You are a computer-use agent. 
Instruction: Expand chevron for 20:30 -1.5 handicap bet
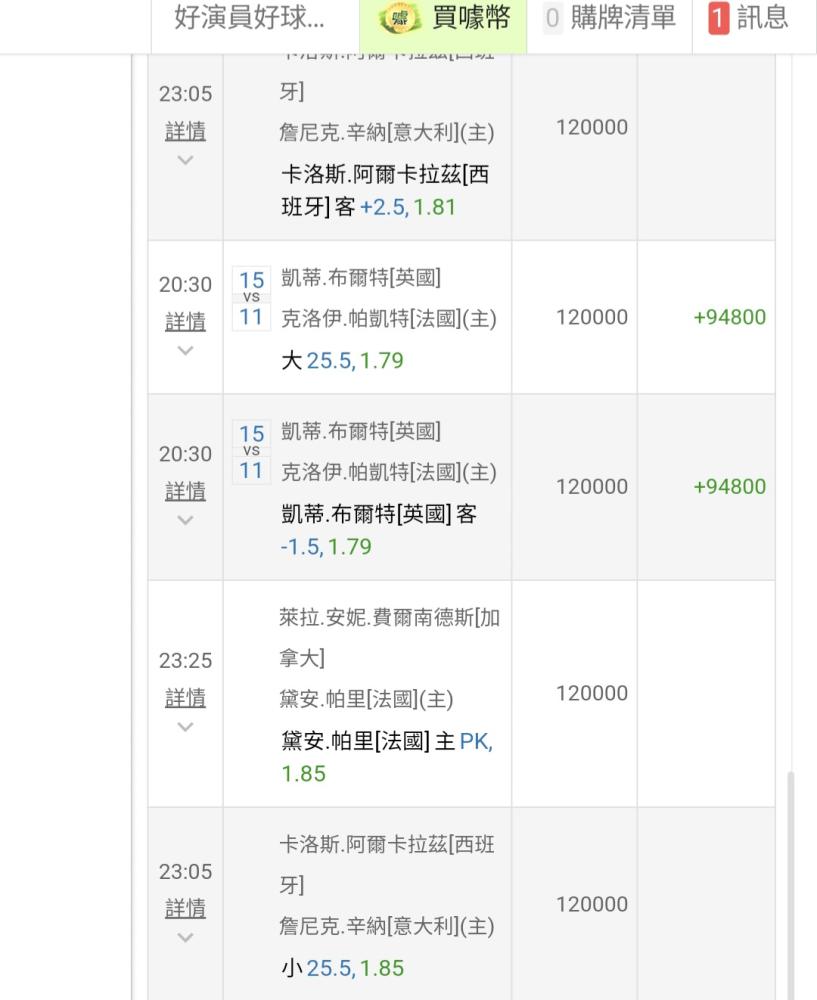pos(186,520)
